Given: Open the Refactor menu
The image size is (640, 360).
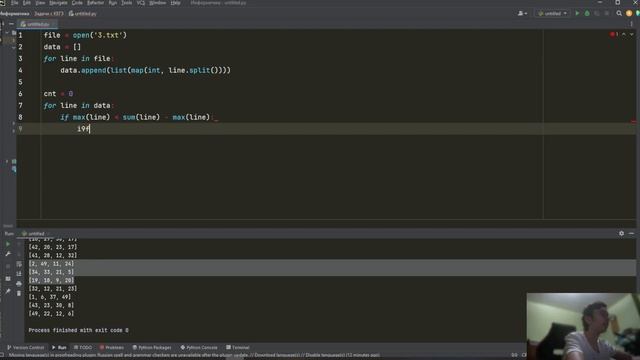Looking at the screenshot, I should click(96, 3).
